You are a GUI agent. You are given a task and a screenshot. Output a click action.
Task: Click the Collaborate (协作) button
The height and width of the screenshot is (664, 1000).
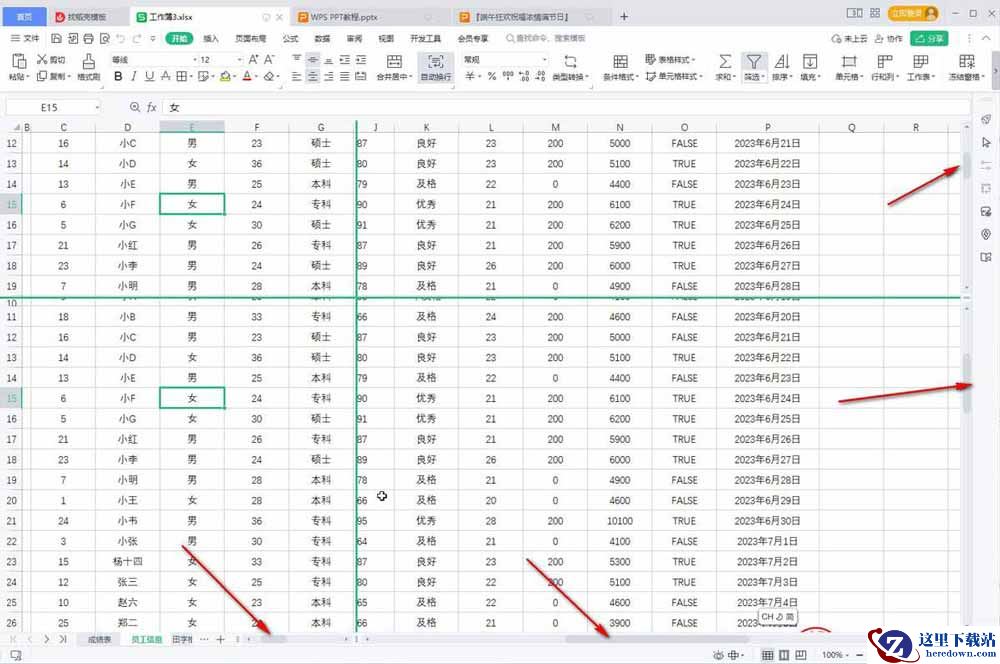pos(888,39)
